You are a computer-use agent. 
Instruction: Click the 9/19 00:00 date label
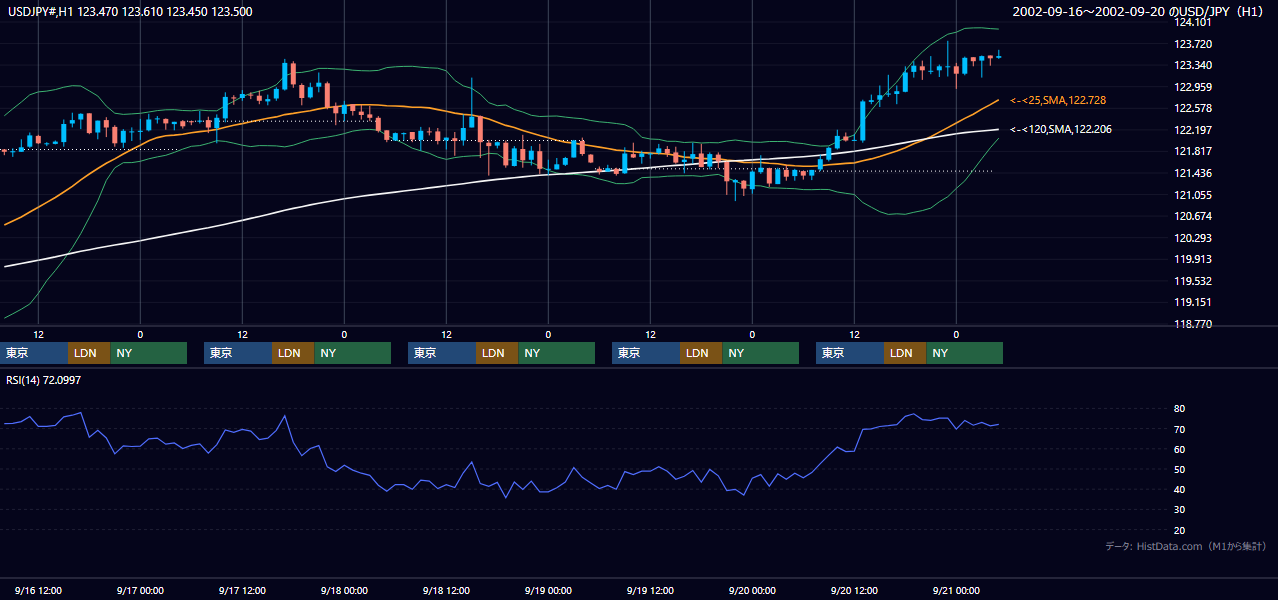click(x=548, y=591)
